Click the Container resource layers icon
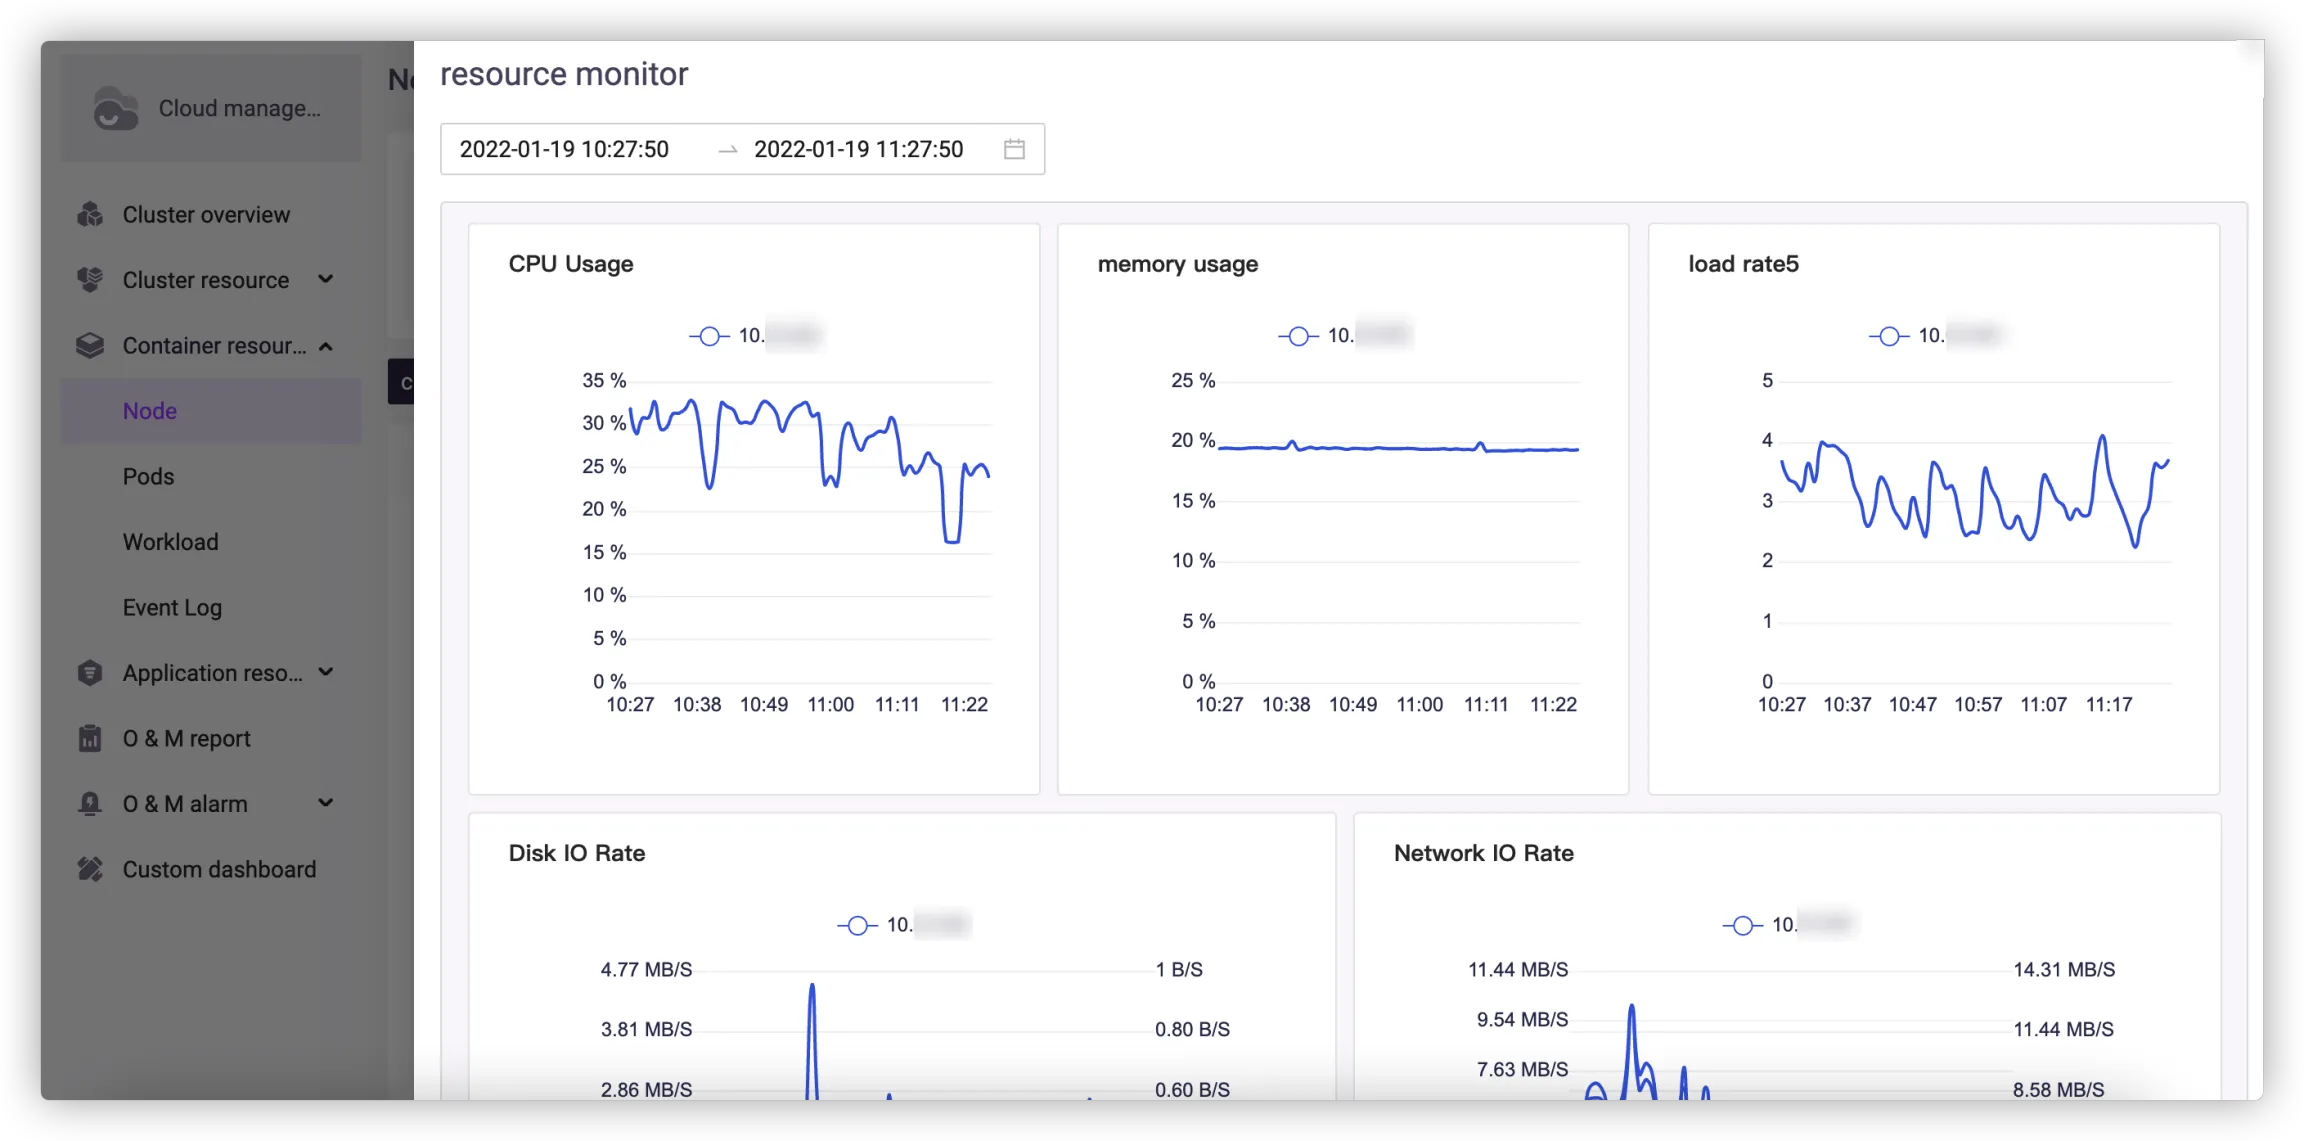Image resolution: width=2304 pixels, height=1141 pixels. pos(90,346)
